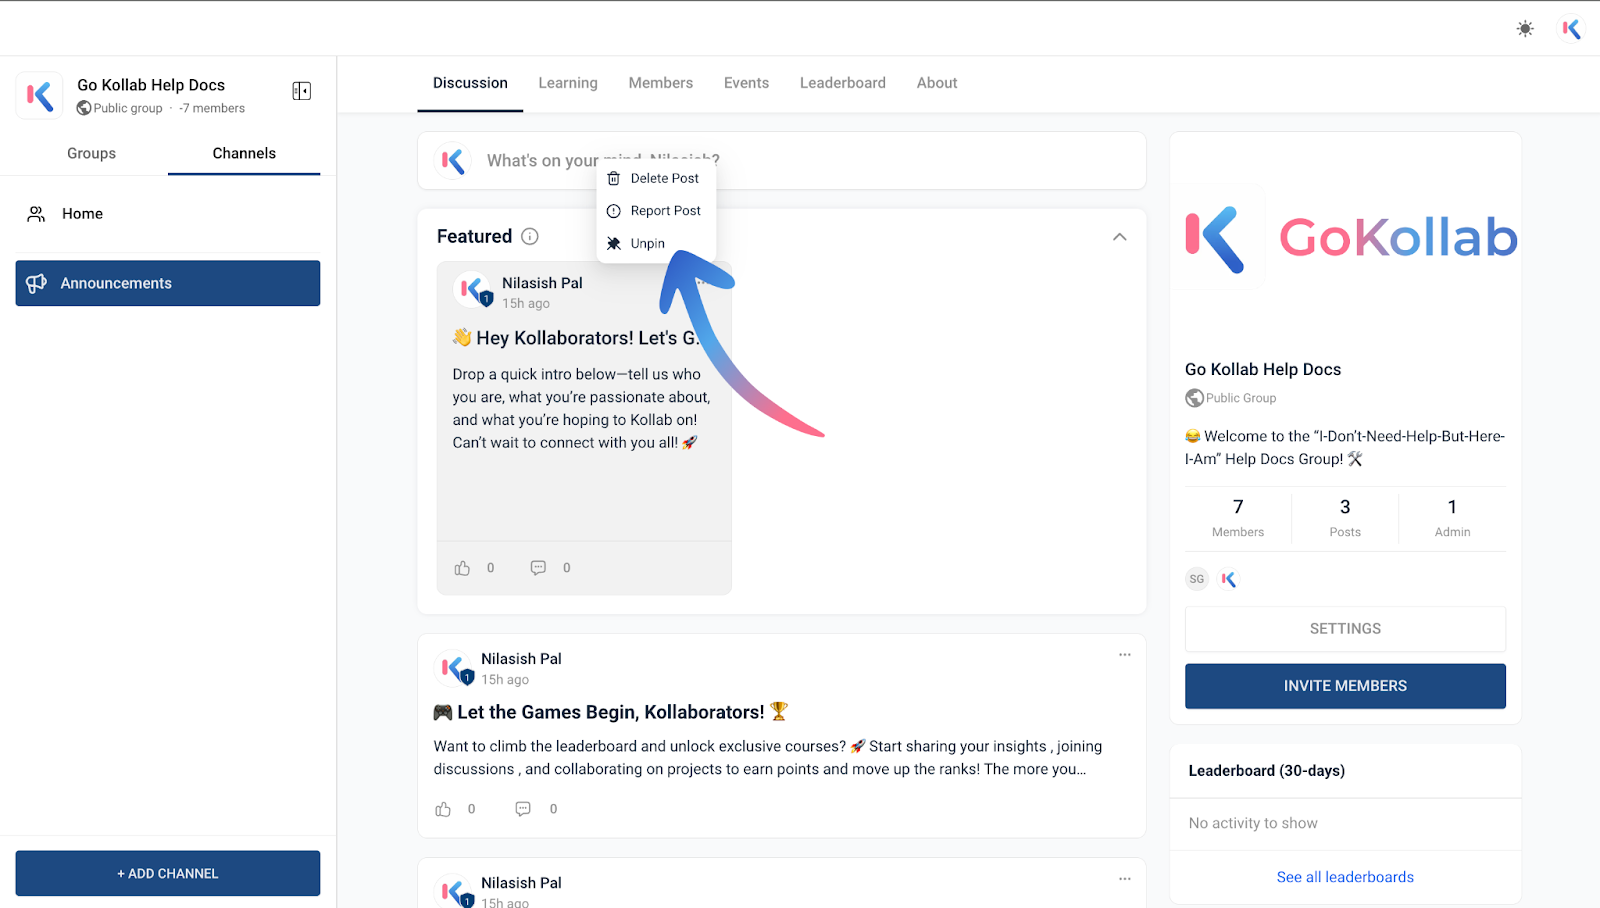The width and height of the screenshot is (1600, 908).
Task: Open the Let the Games Begin post title
Action: pos(611,712)
